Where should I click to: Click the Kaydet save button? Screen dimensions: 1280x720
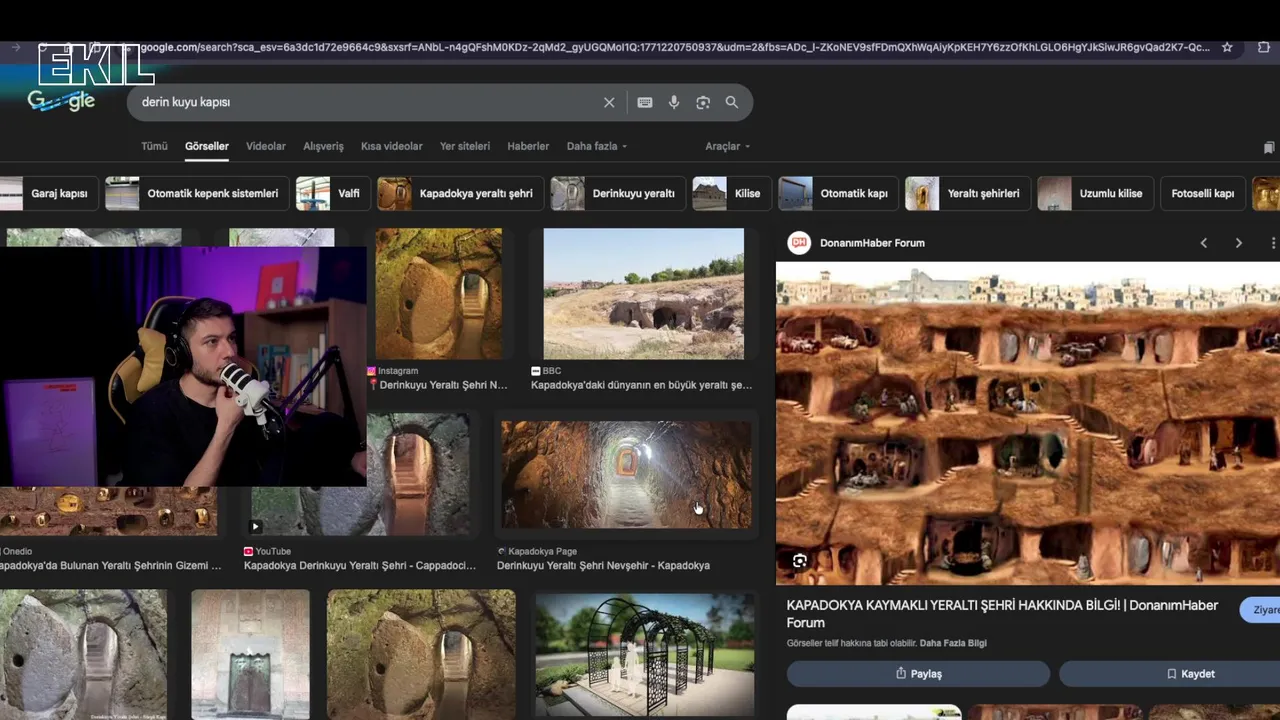pyautogui.click(x=1170, y=674)
